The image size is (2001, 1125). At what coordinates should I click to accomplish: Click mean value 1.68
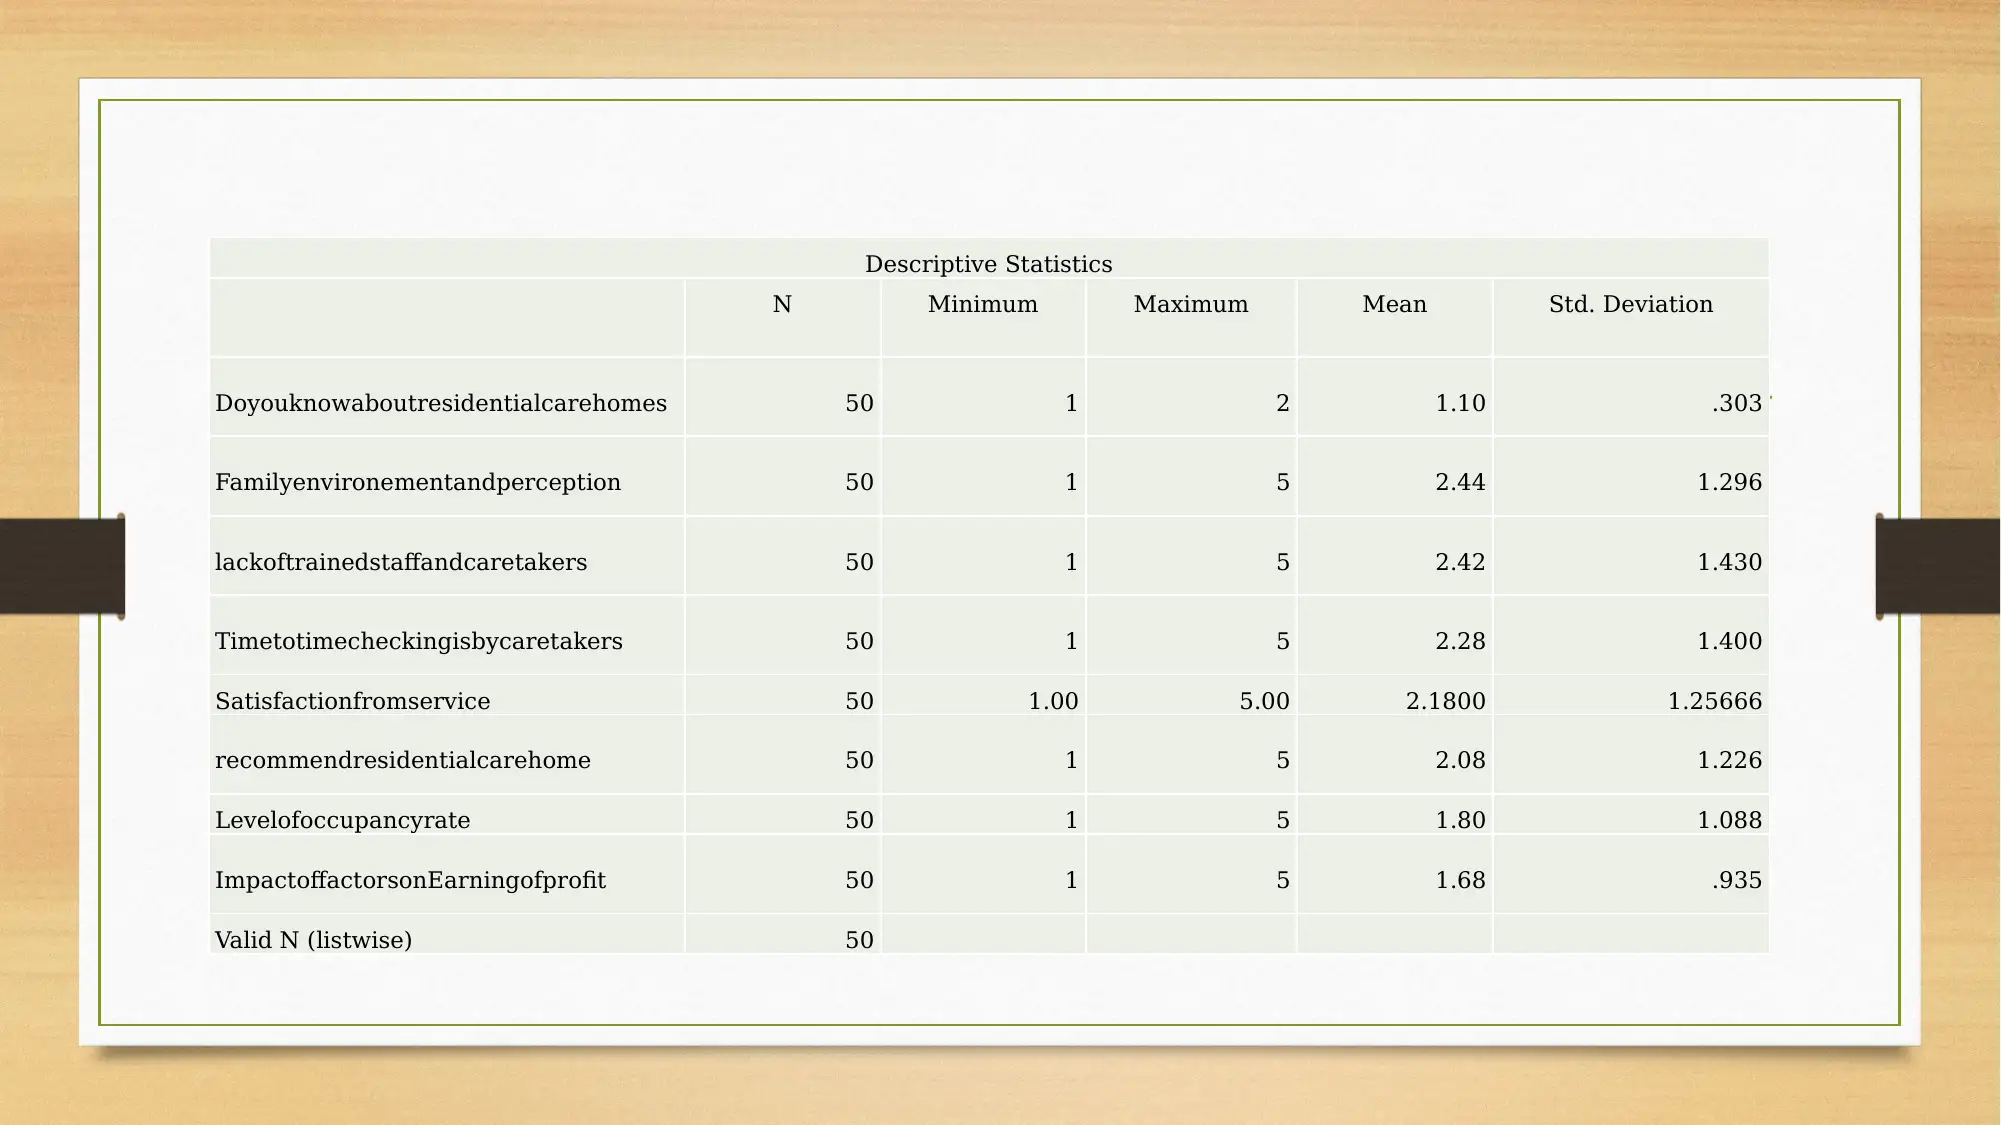tap(1460, 880)
